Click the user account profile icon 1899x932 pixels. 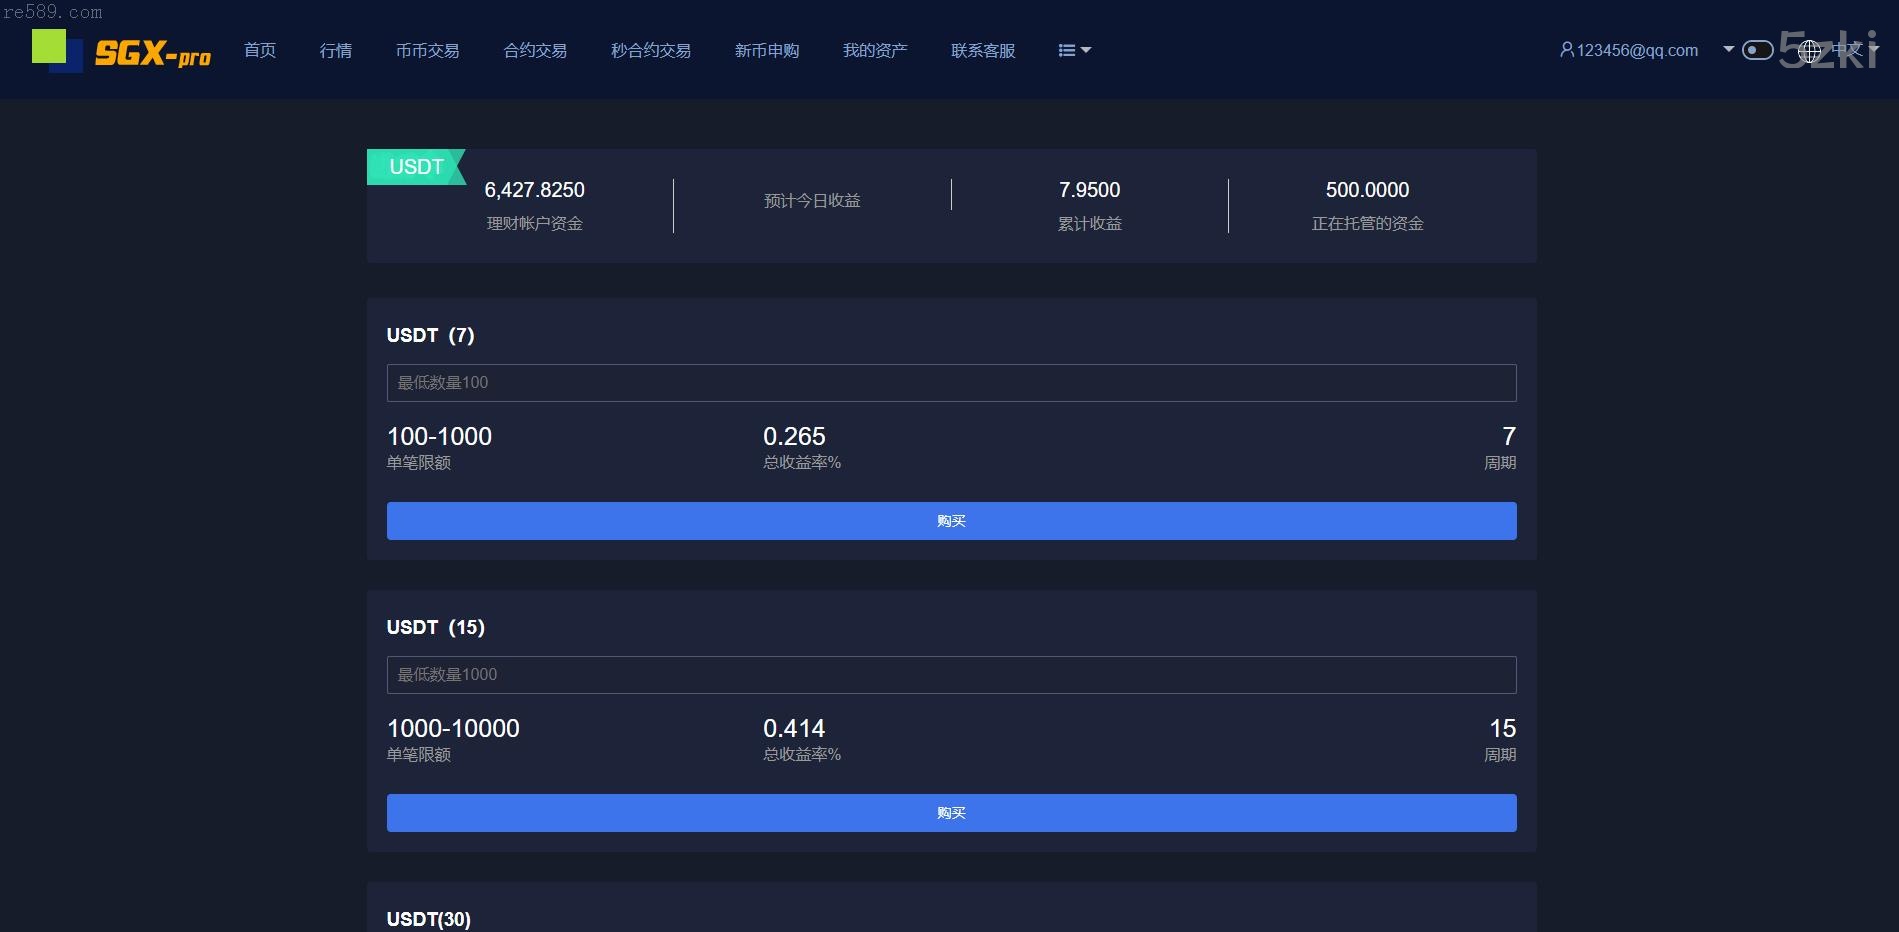click(1566, 50)
